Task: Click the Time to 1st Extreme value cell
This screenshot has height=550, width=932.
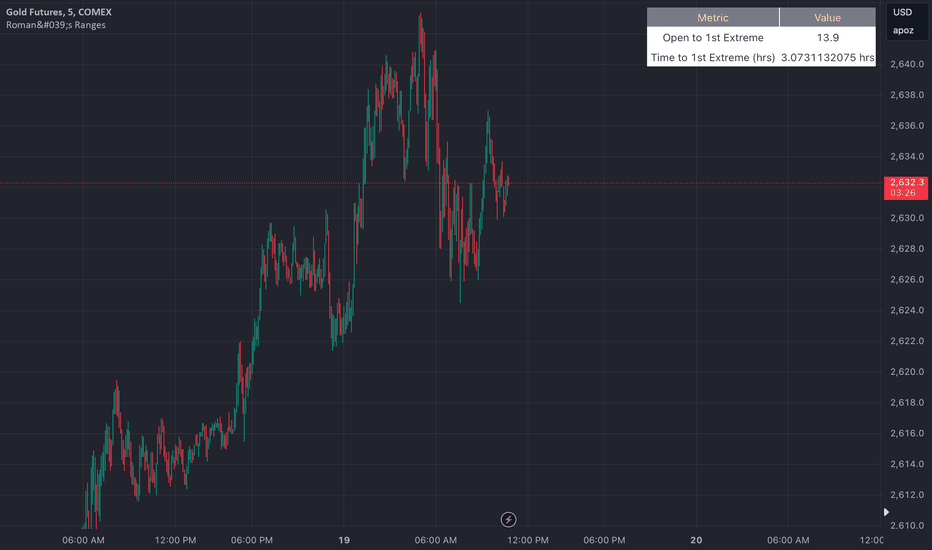Action: 827,57
